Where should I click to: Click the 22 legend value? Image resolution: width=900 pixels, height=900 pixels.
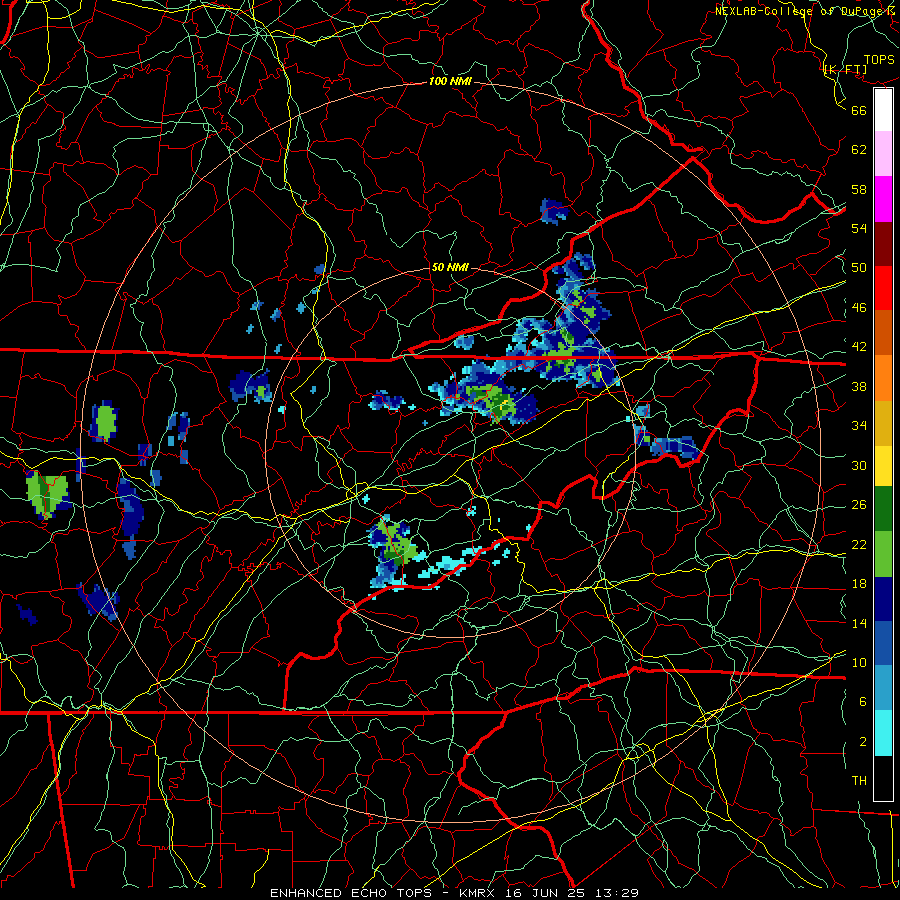tap(859, 544)
